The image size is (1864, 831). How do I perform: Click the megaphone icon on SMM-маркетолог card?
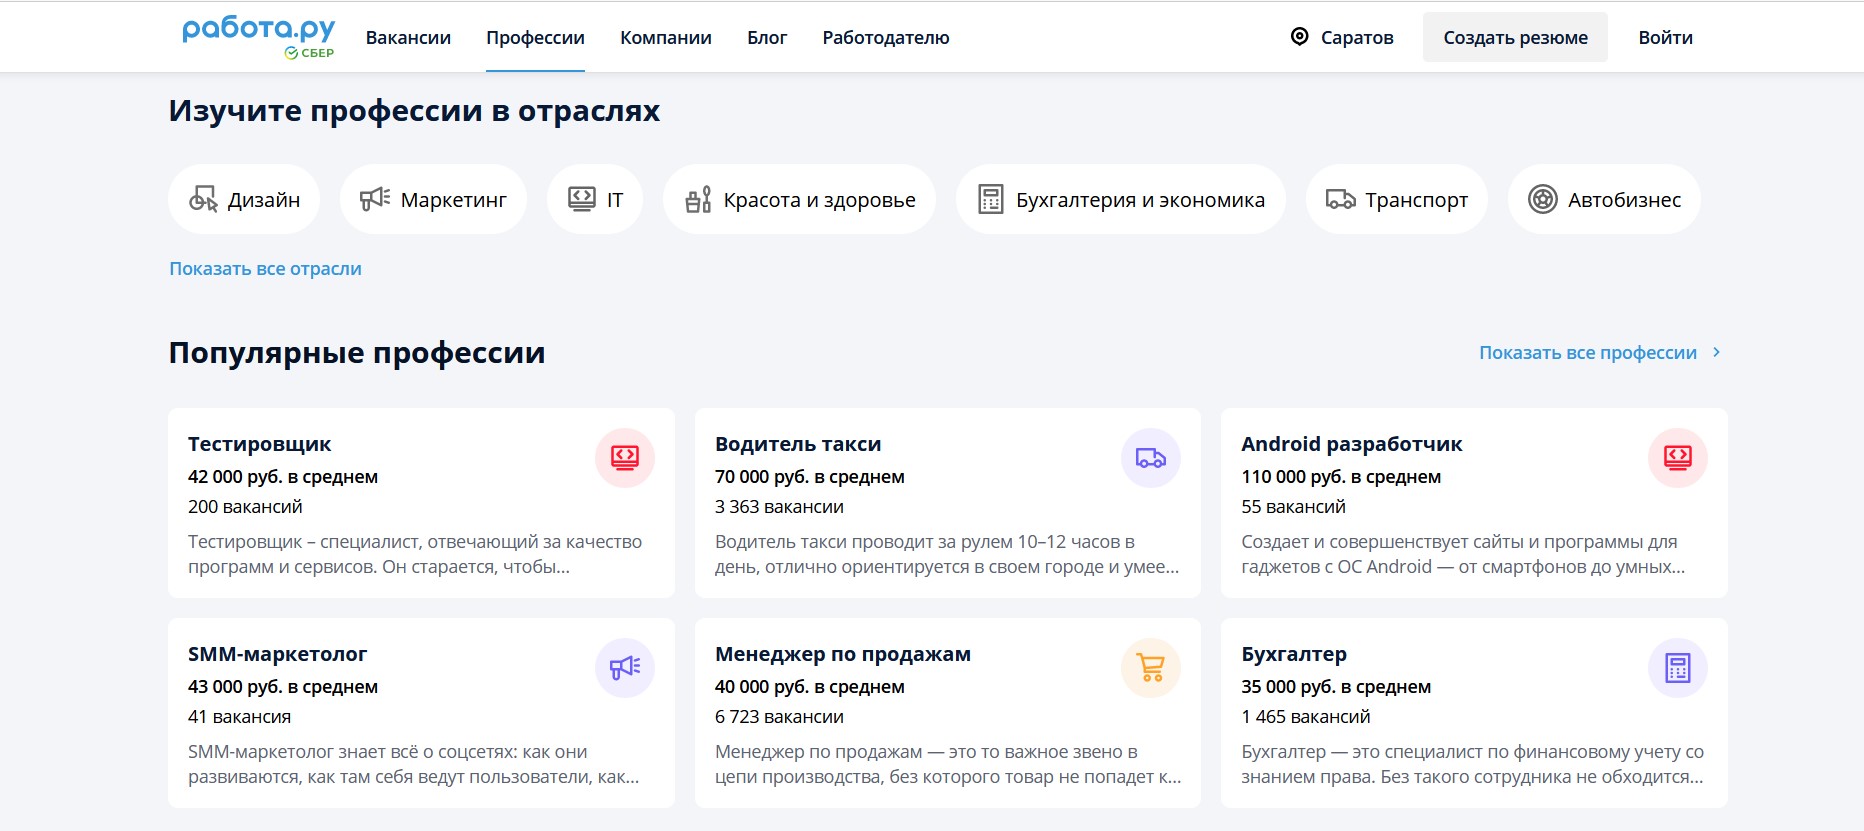click(625, 668)
